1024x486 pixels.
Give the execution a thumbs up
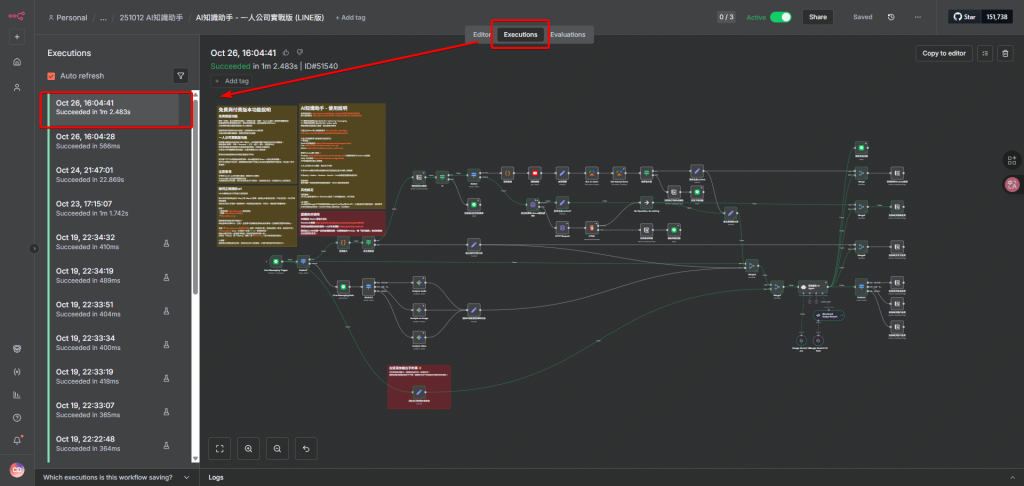[286, 52]
